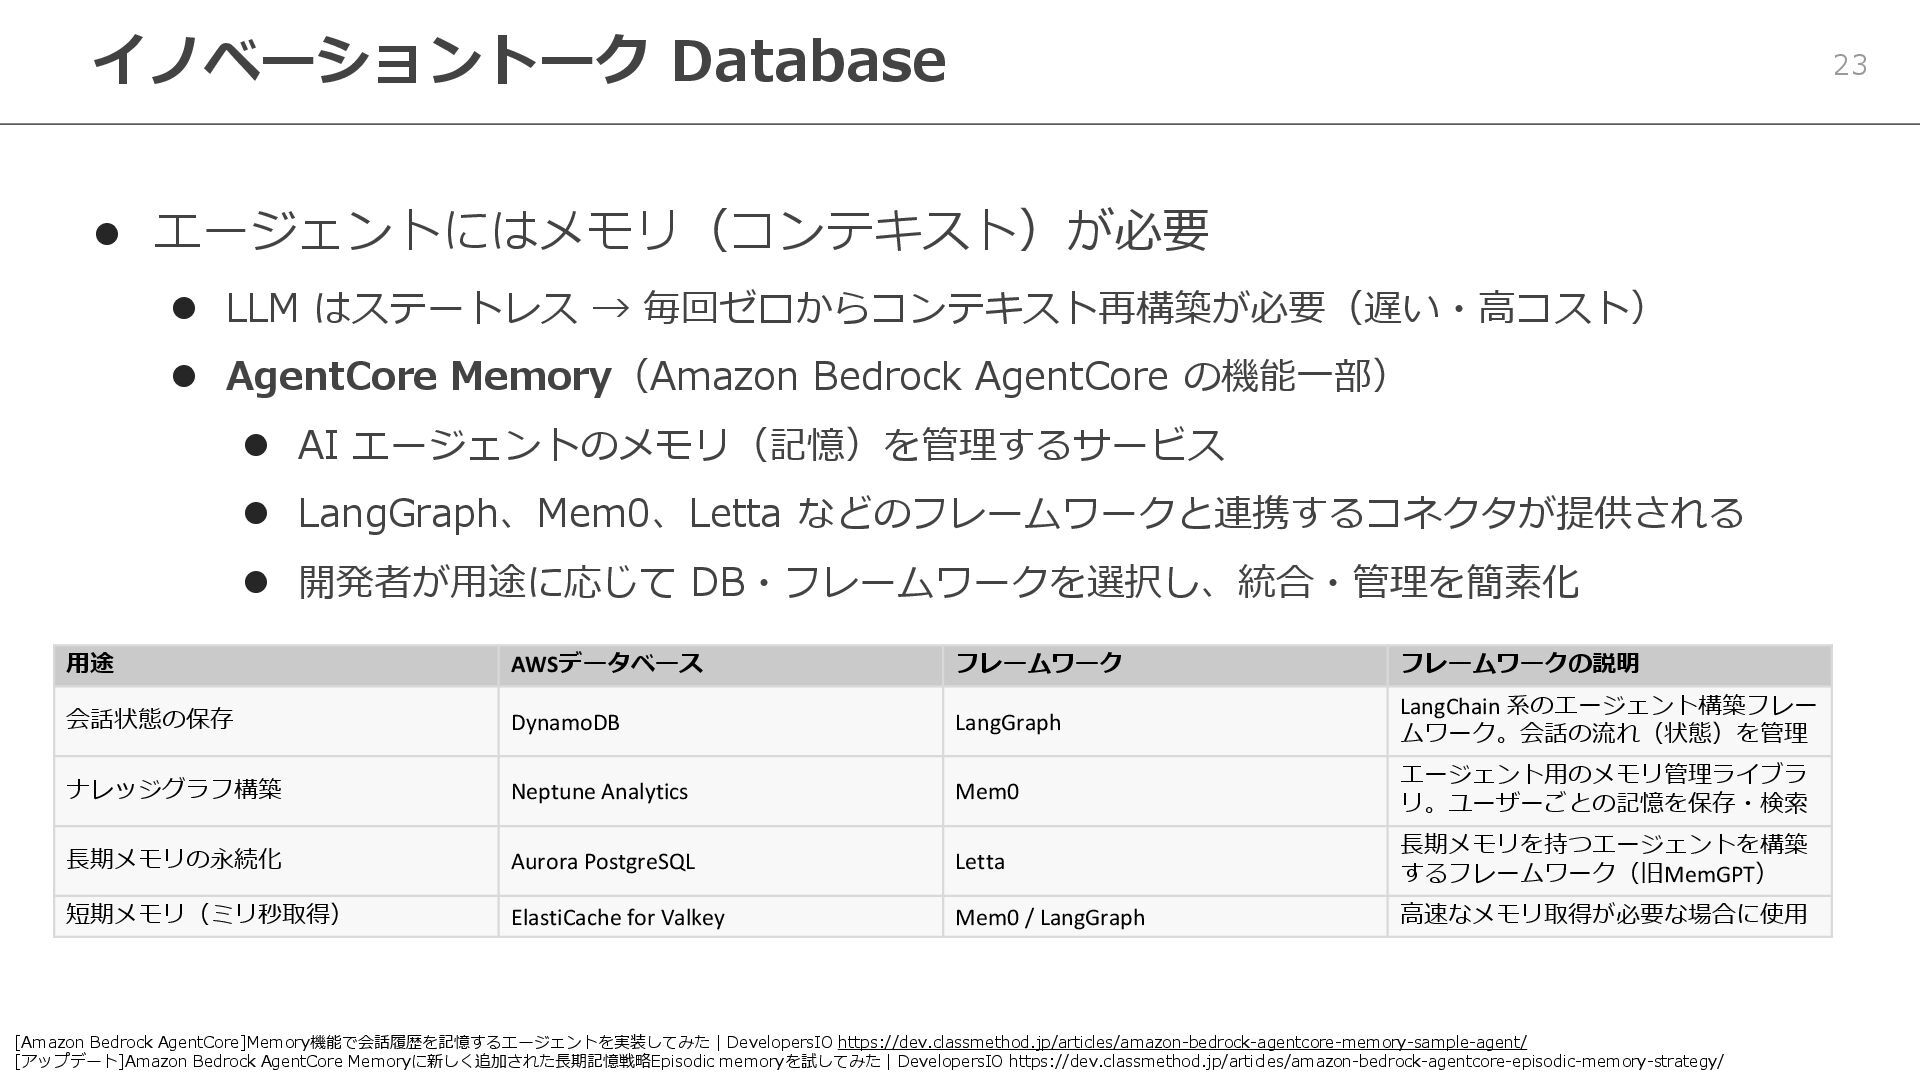1920x1080 pixels.
Task: Click the Neptune Analytics cell
Action: point(599,792)
